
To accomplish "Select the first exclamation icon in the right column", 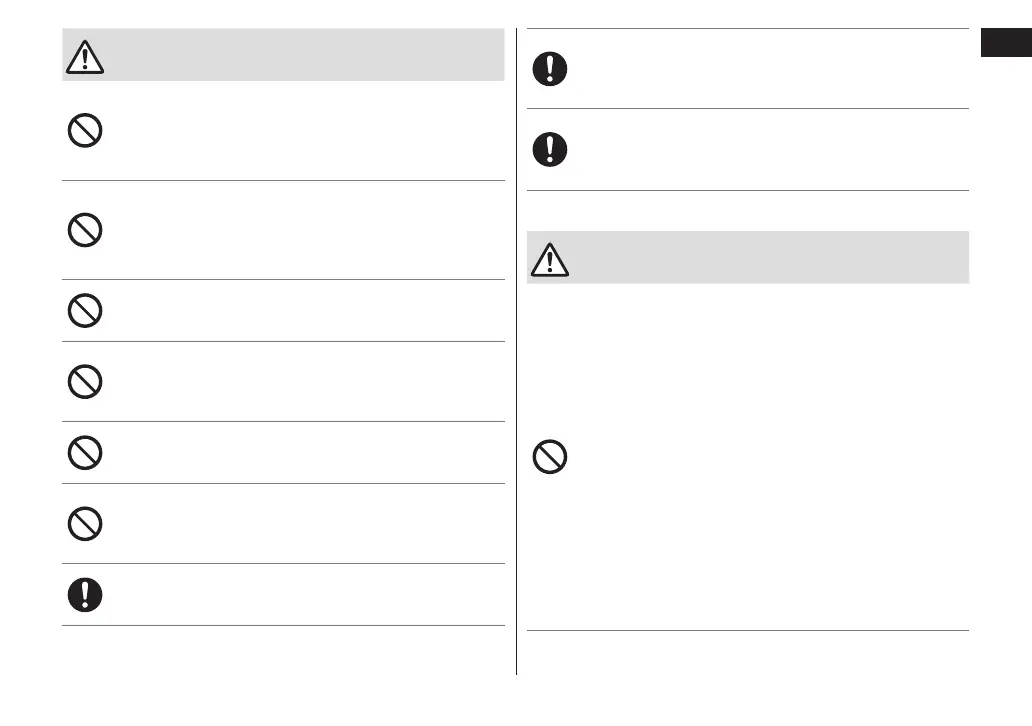I will coord(549,69).
